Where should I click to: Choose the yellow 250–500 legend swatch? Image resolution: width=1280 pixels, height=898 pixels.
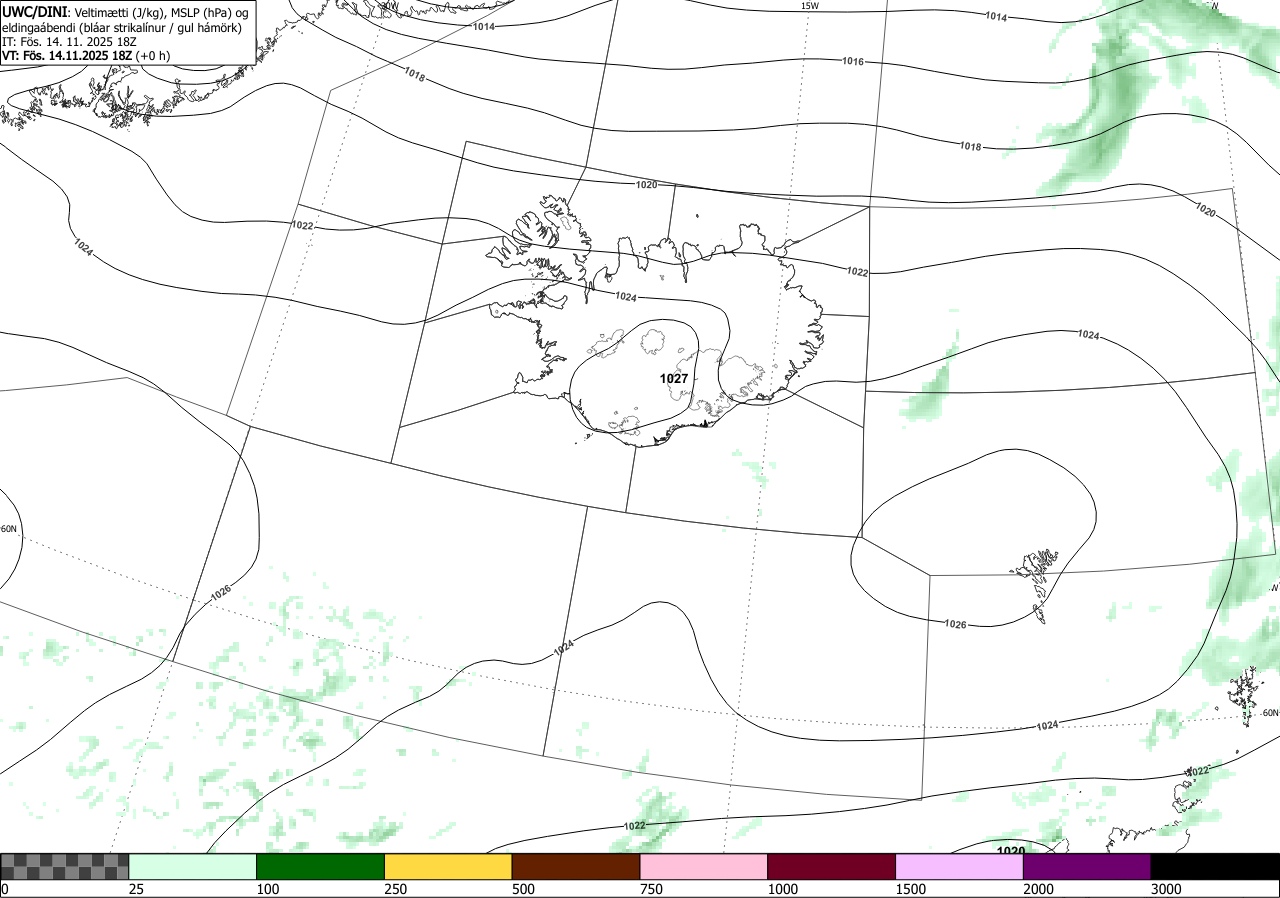point(448,866)
